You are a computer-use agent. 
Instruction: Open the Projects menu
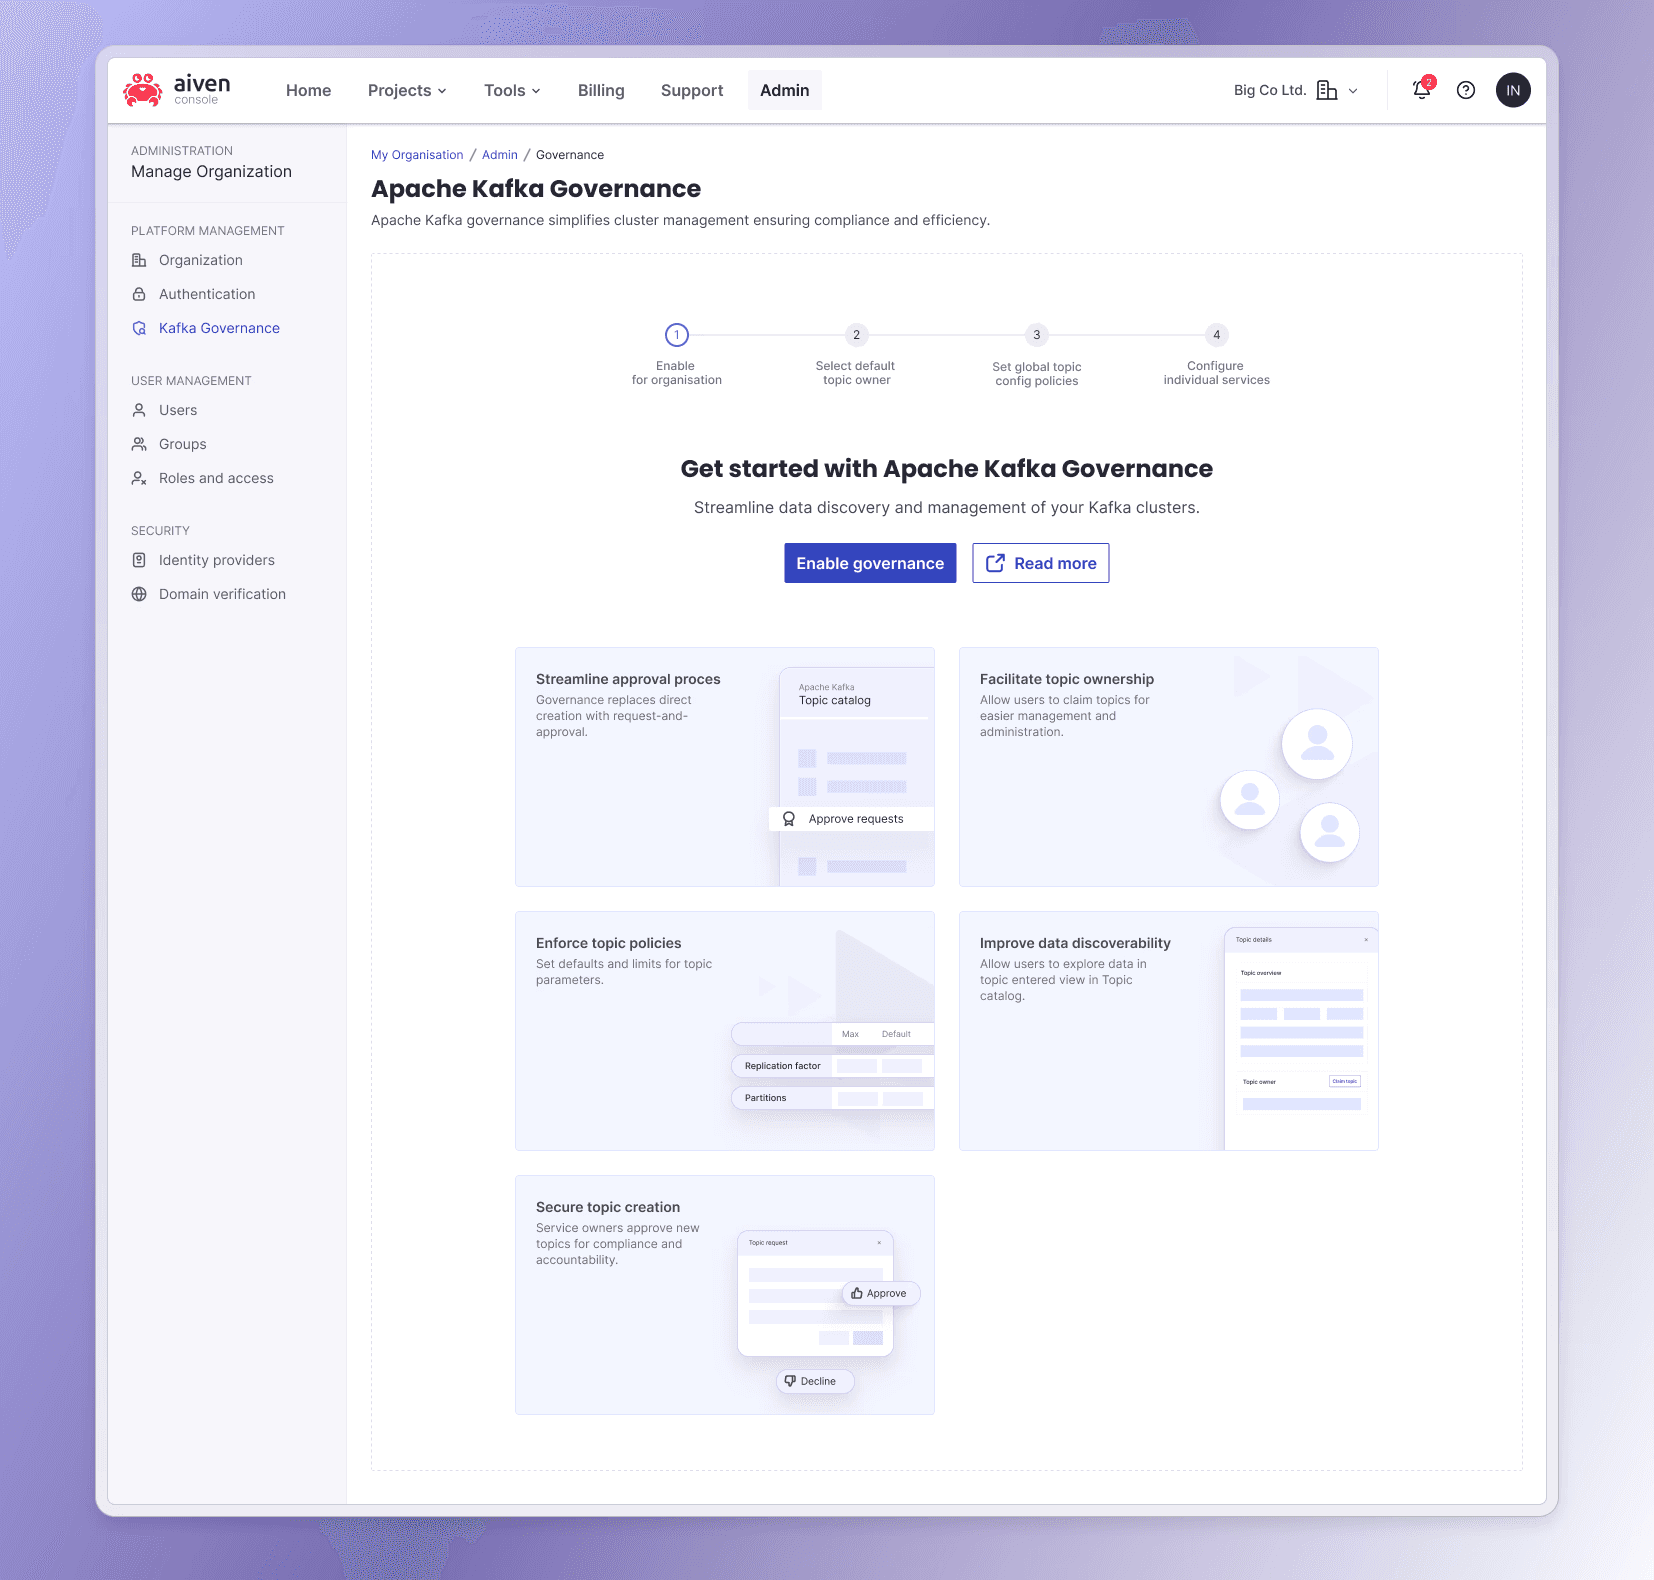pyautogui.click(x=407, y=90)
